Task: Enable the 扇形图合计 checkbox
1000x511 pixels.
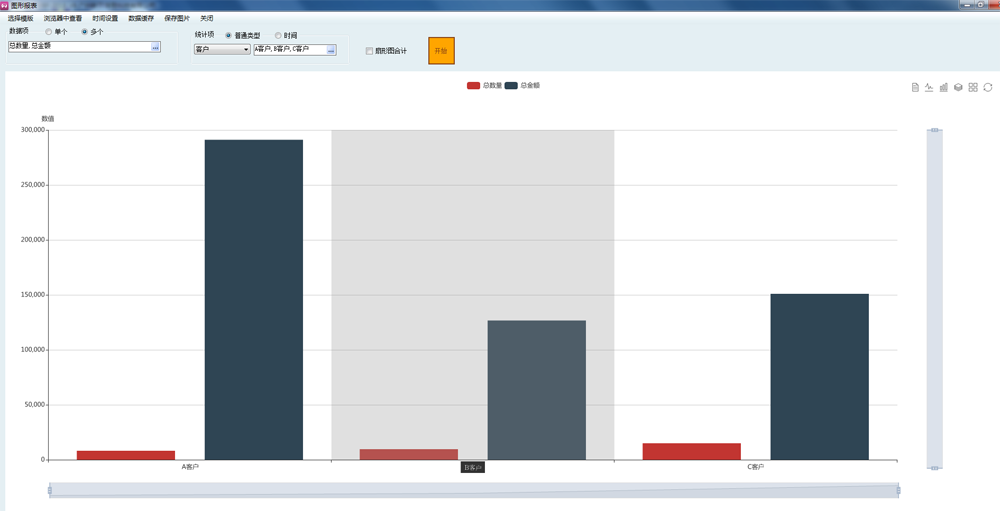Action: click(369, 51)
